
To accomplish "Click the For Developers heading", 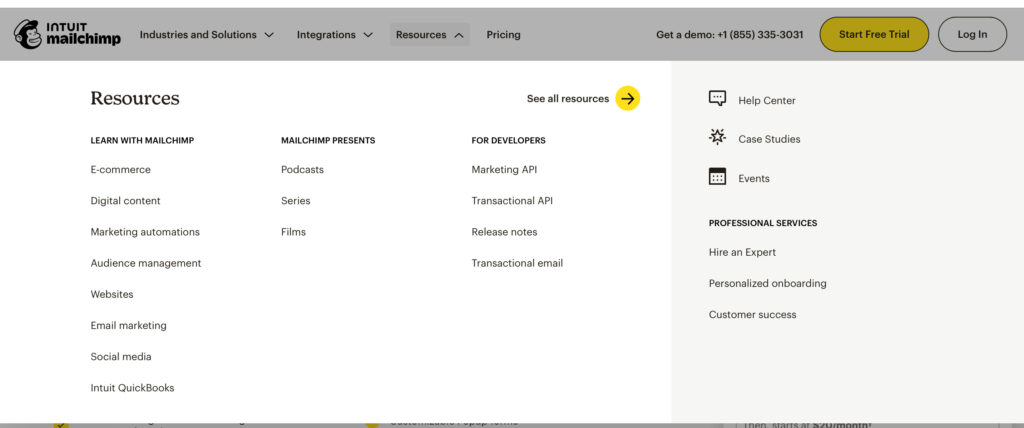I will pyautogui.click(x=508, y=140).
